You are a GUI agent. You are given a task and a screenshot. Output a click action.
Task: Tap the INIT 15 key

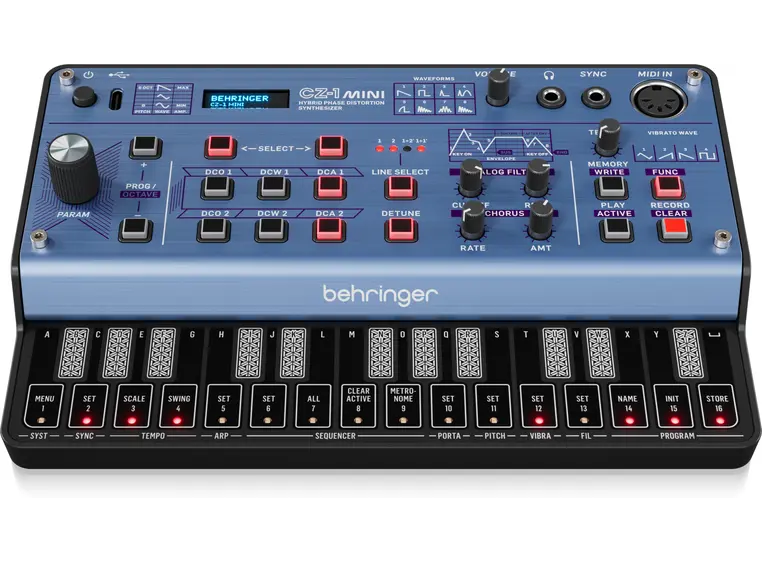pyautogui.click(x=673, y=406)
